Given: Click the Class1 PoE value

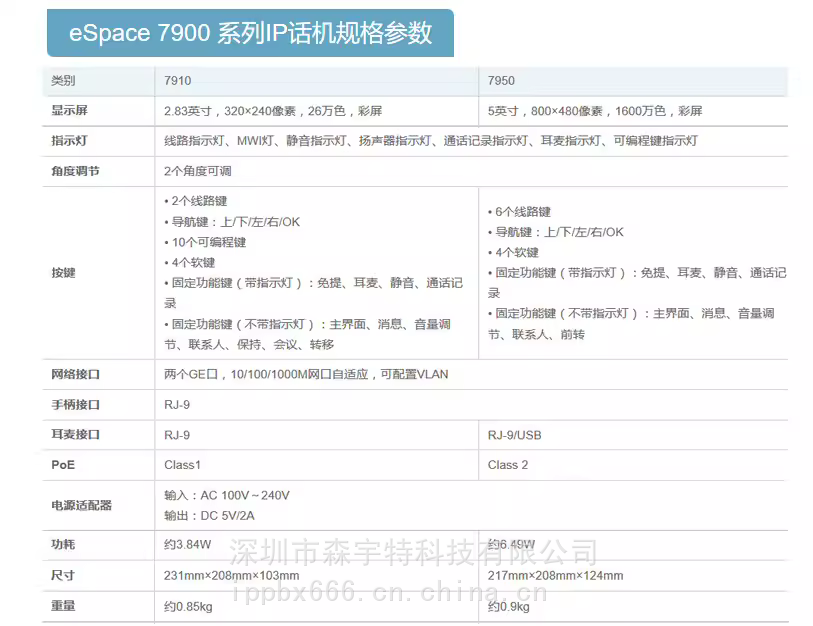Looking at the screenshot, I should tap(182, 465).
